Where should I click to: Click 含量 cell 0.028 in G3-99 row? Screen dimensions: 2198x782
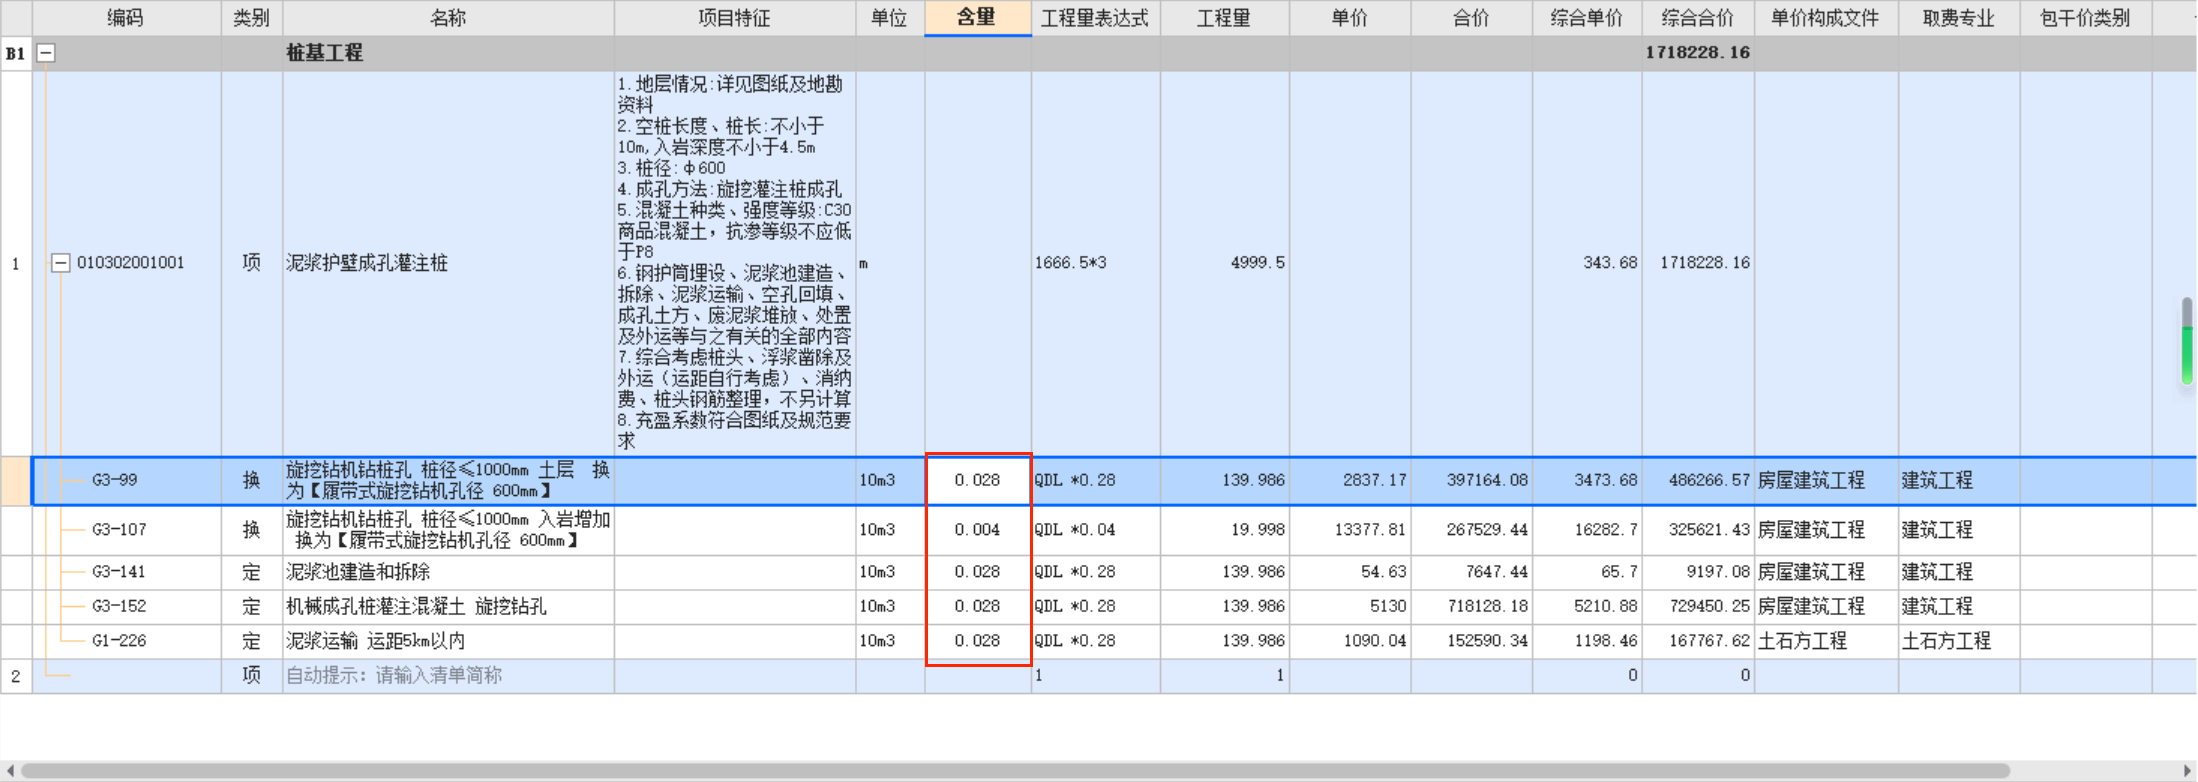click(978, 480)
